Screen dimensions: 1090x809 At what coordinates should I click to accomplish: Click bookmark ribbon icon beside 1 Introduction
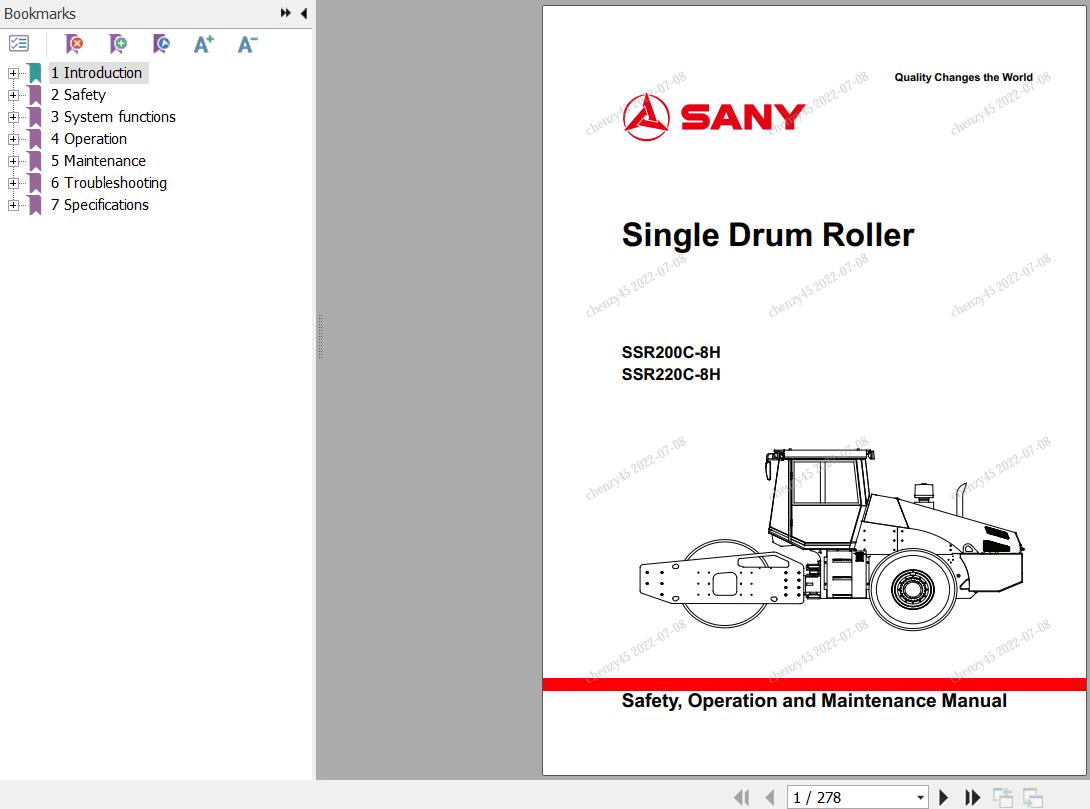pyautogui.click(x=35, y=73)
